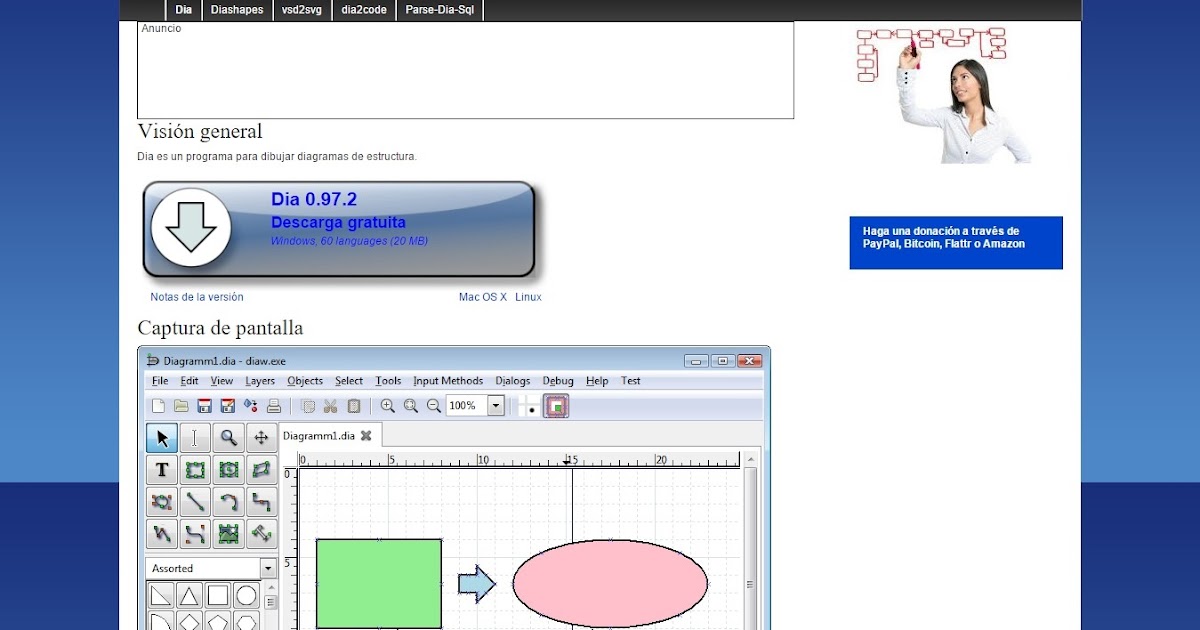Open the 100% zoom dropdown arrow
Viewport: 1200px width, 630px height.
(x=496, y=406)
